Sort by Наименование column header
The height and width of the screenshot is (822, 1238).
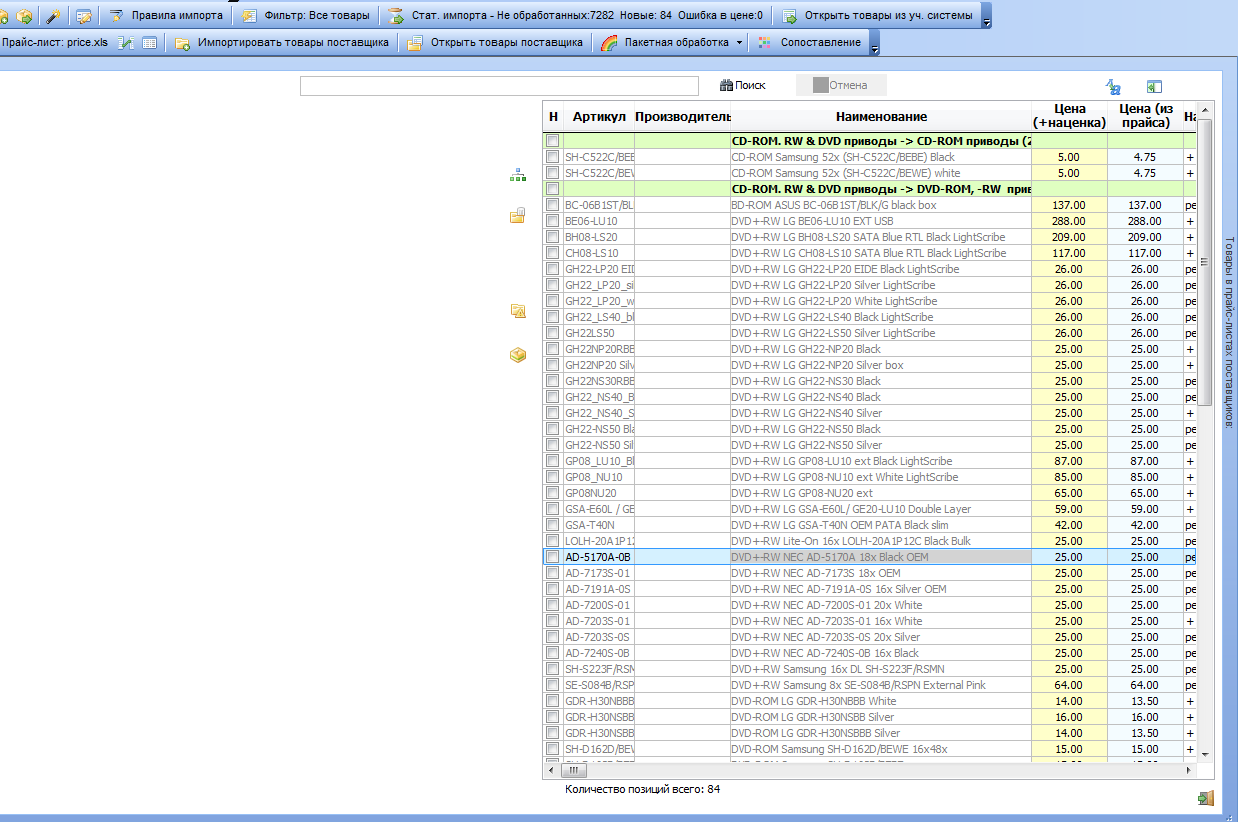[x=881, y=117]
